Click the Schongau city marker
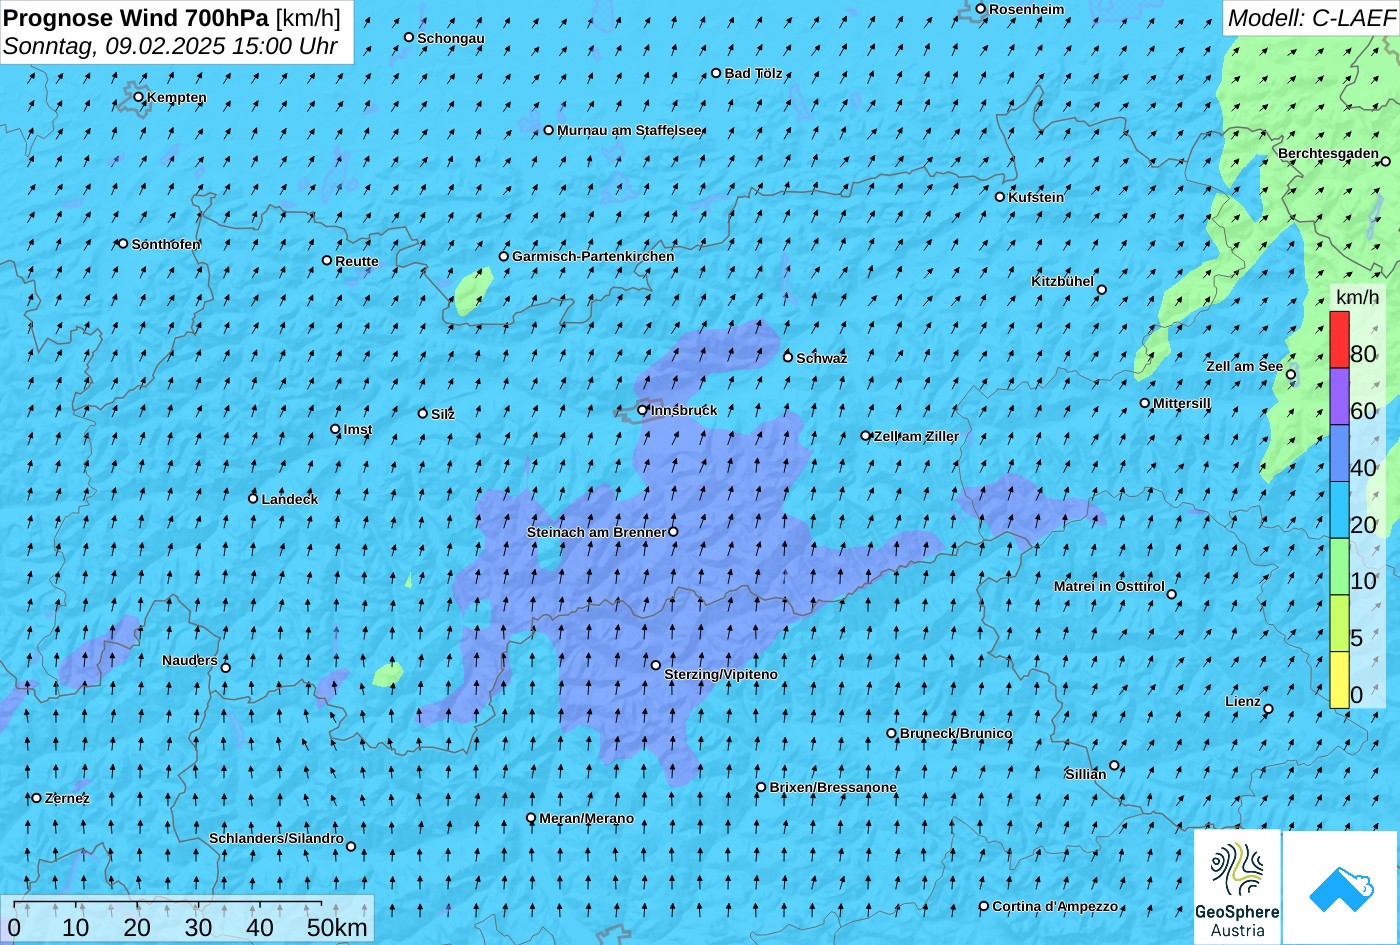Screen dimensions: 1400x945 pyautogui.click(x=409, y=37)
